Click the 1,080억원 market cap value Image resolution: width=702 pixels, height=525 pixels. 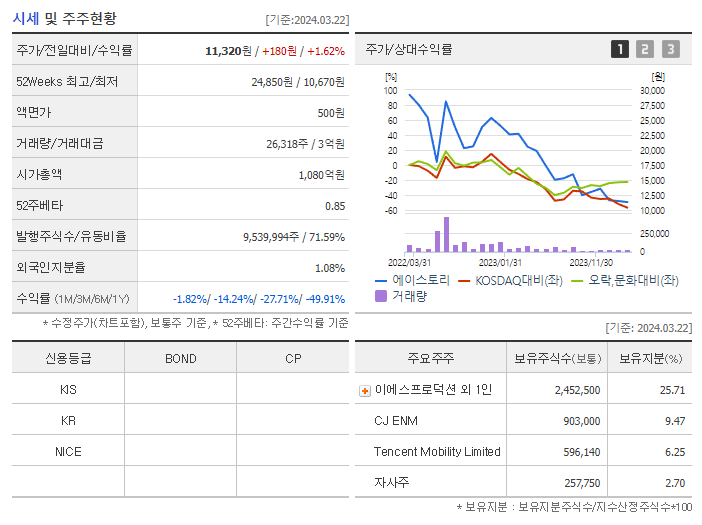point(321,175)
